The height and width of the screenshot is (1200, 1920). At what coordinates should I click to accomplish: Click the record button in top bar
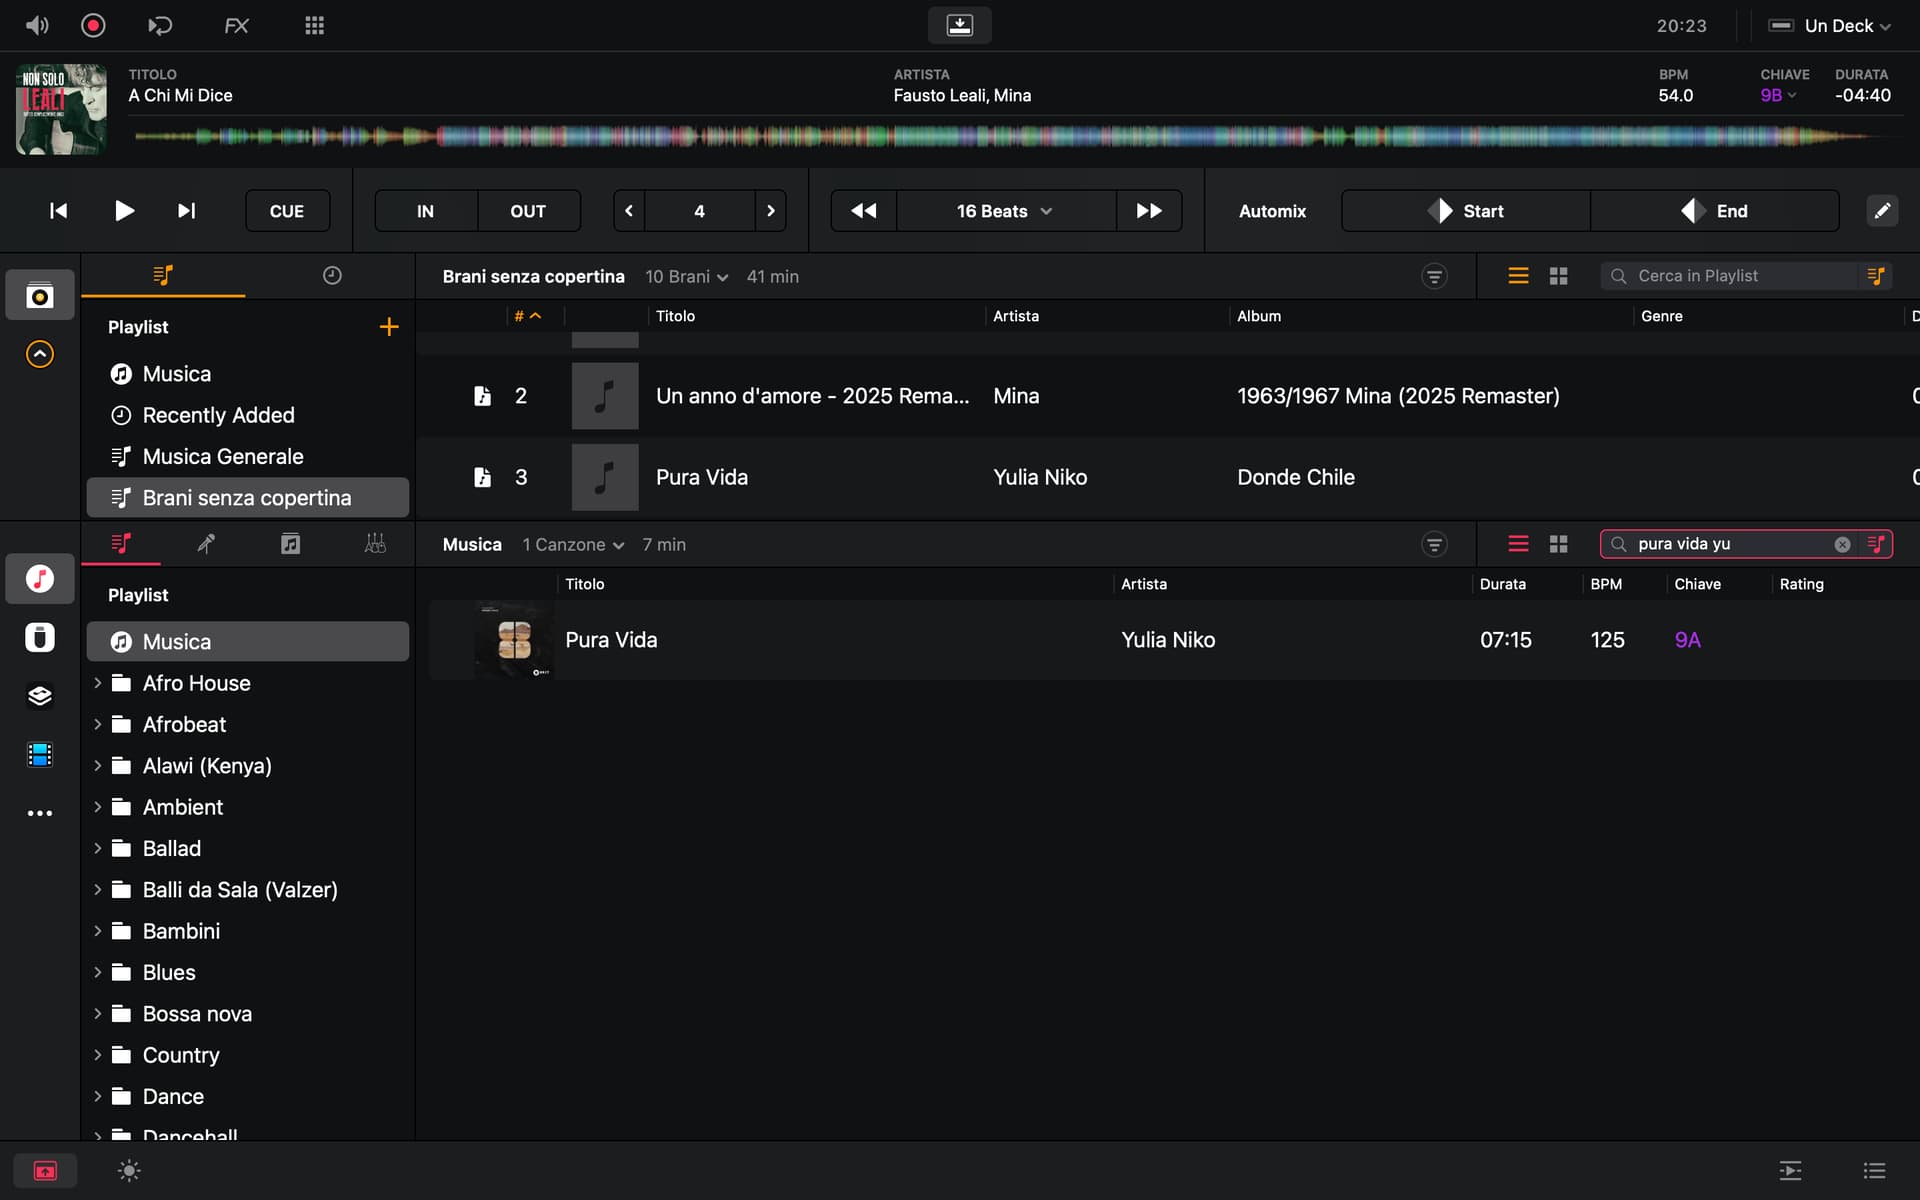click(93, 25)
